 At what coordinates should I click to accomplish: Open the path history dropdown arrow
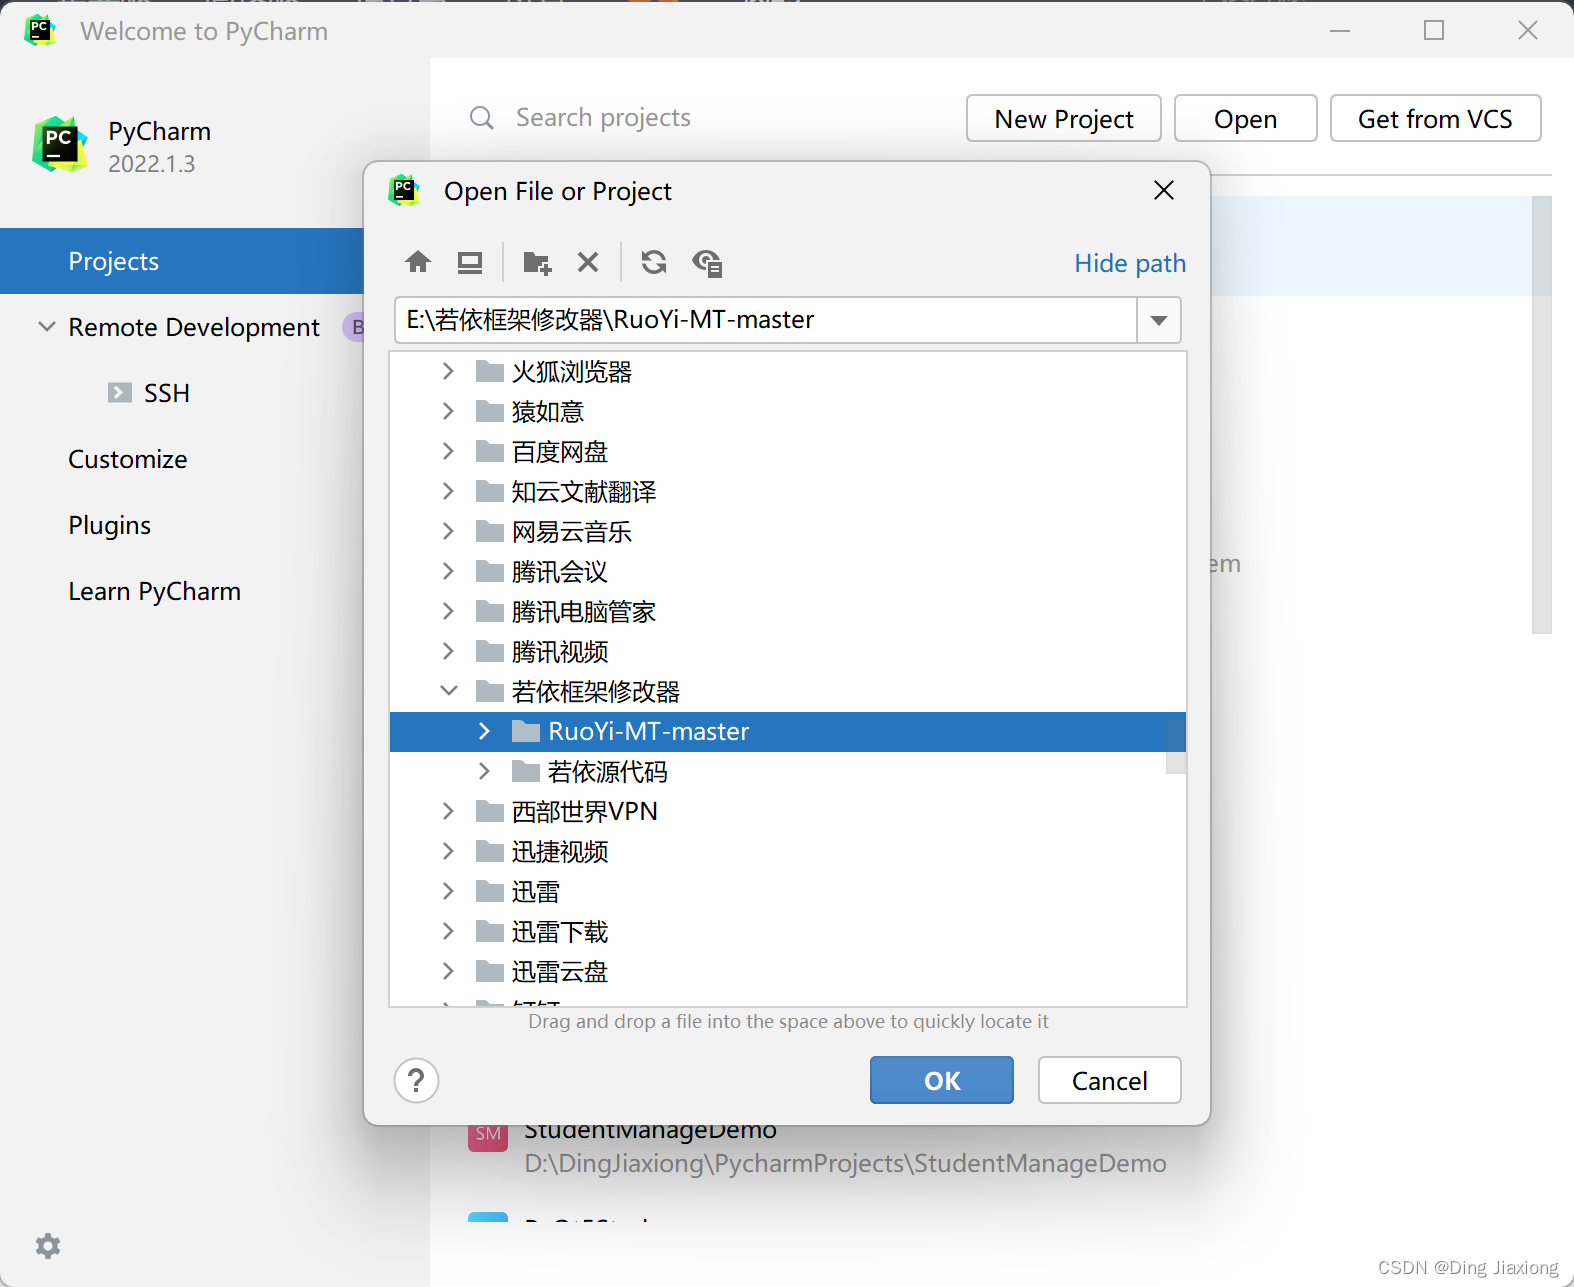point(1159,320)
